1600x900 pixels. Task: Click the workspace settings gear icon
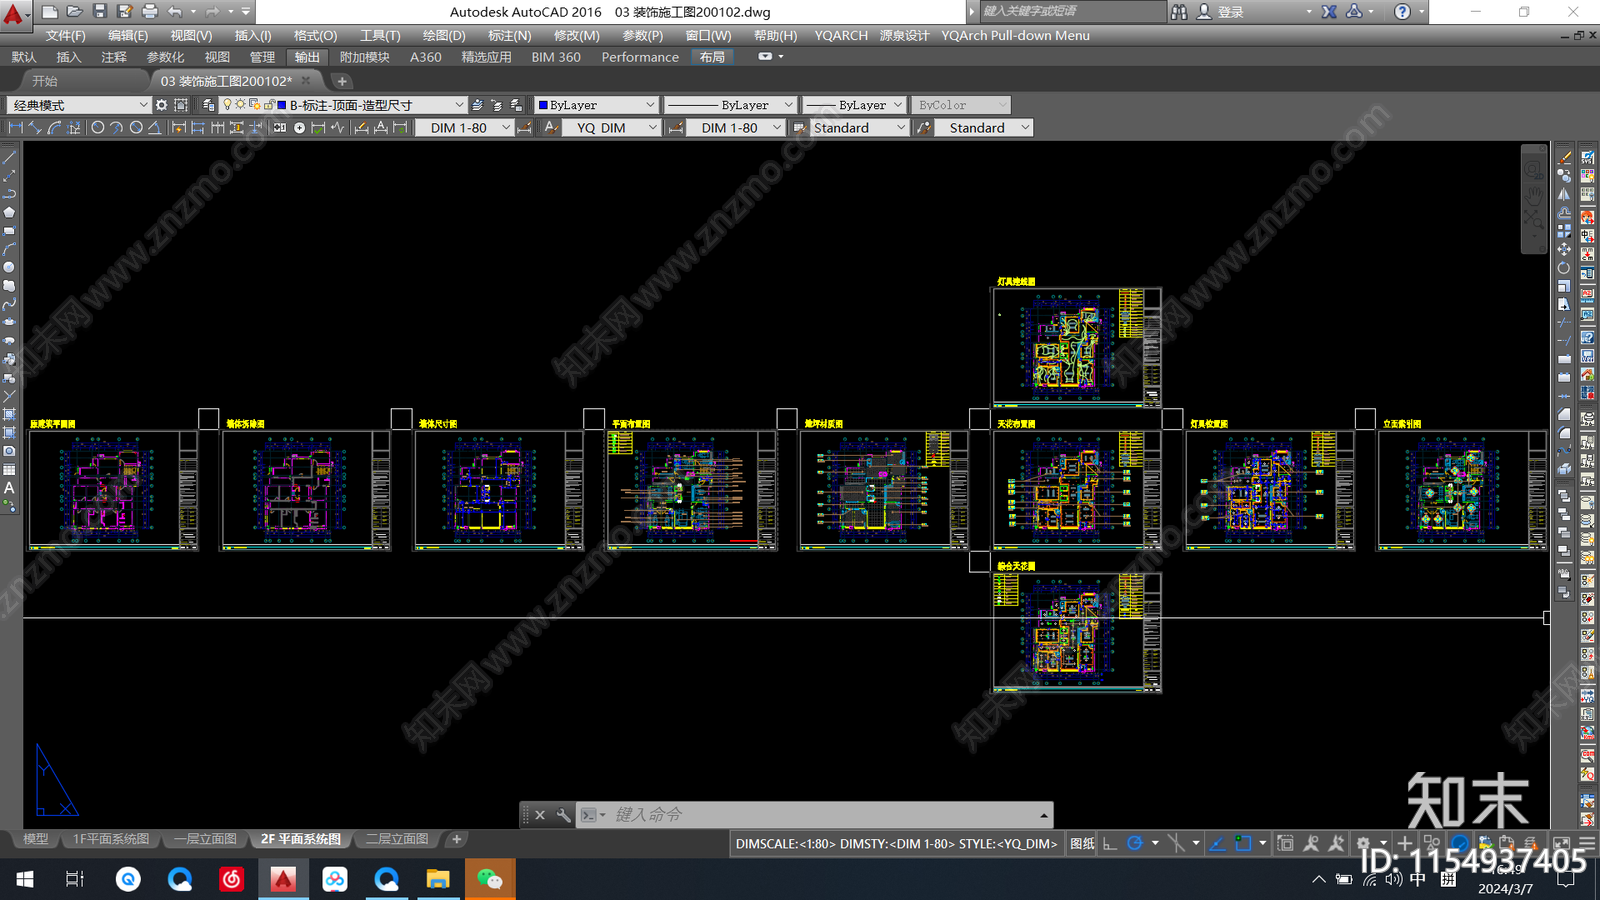(x=161, y=105)
